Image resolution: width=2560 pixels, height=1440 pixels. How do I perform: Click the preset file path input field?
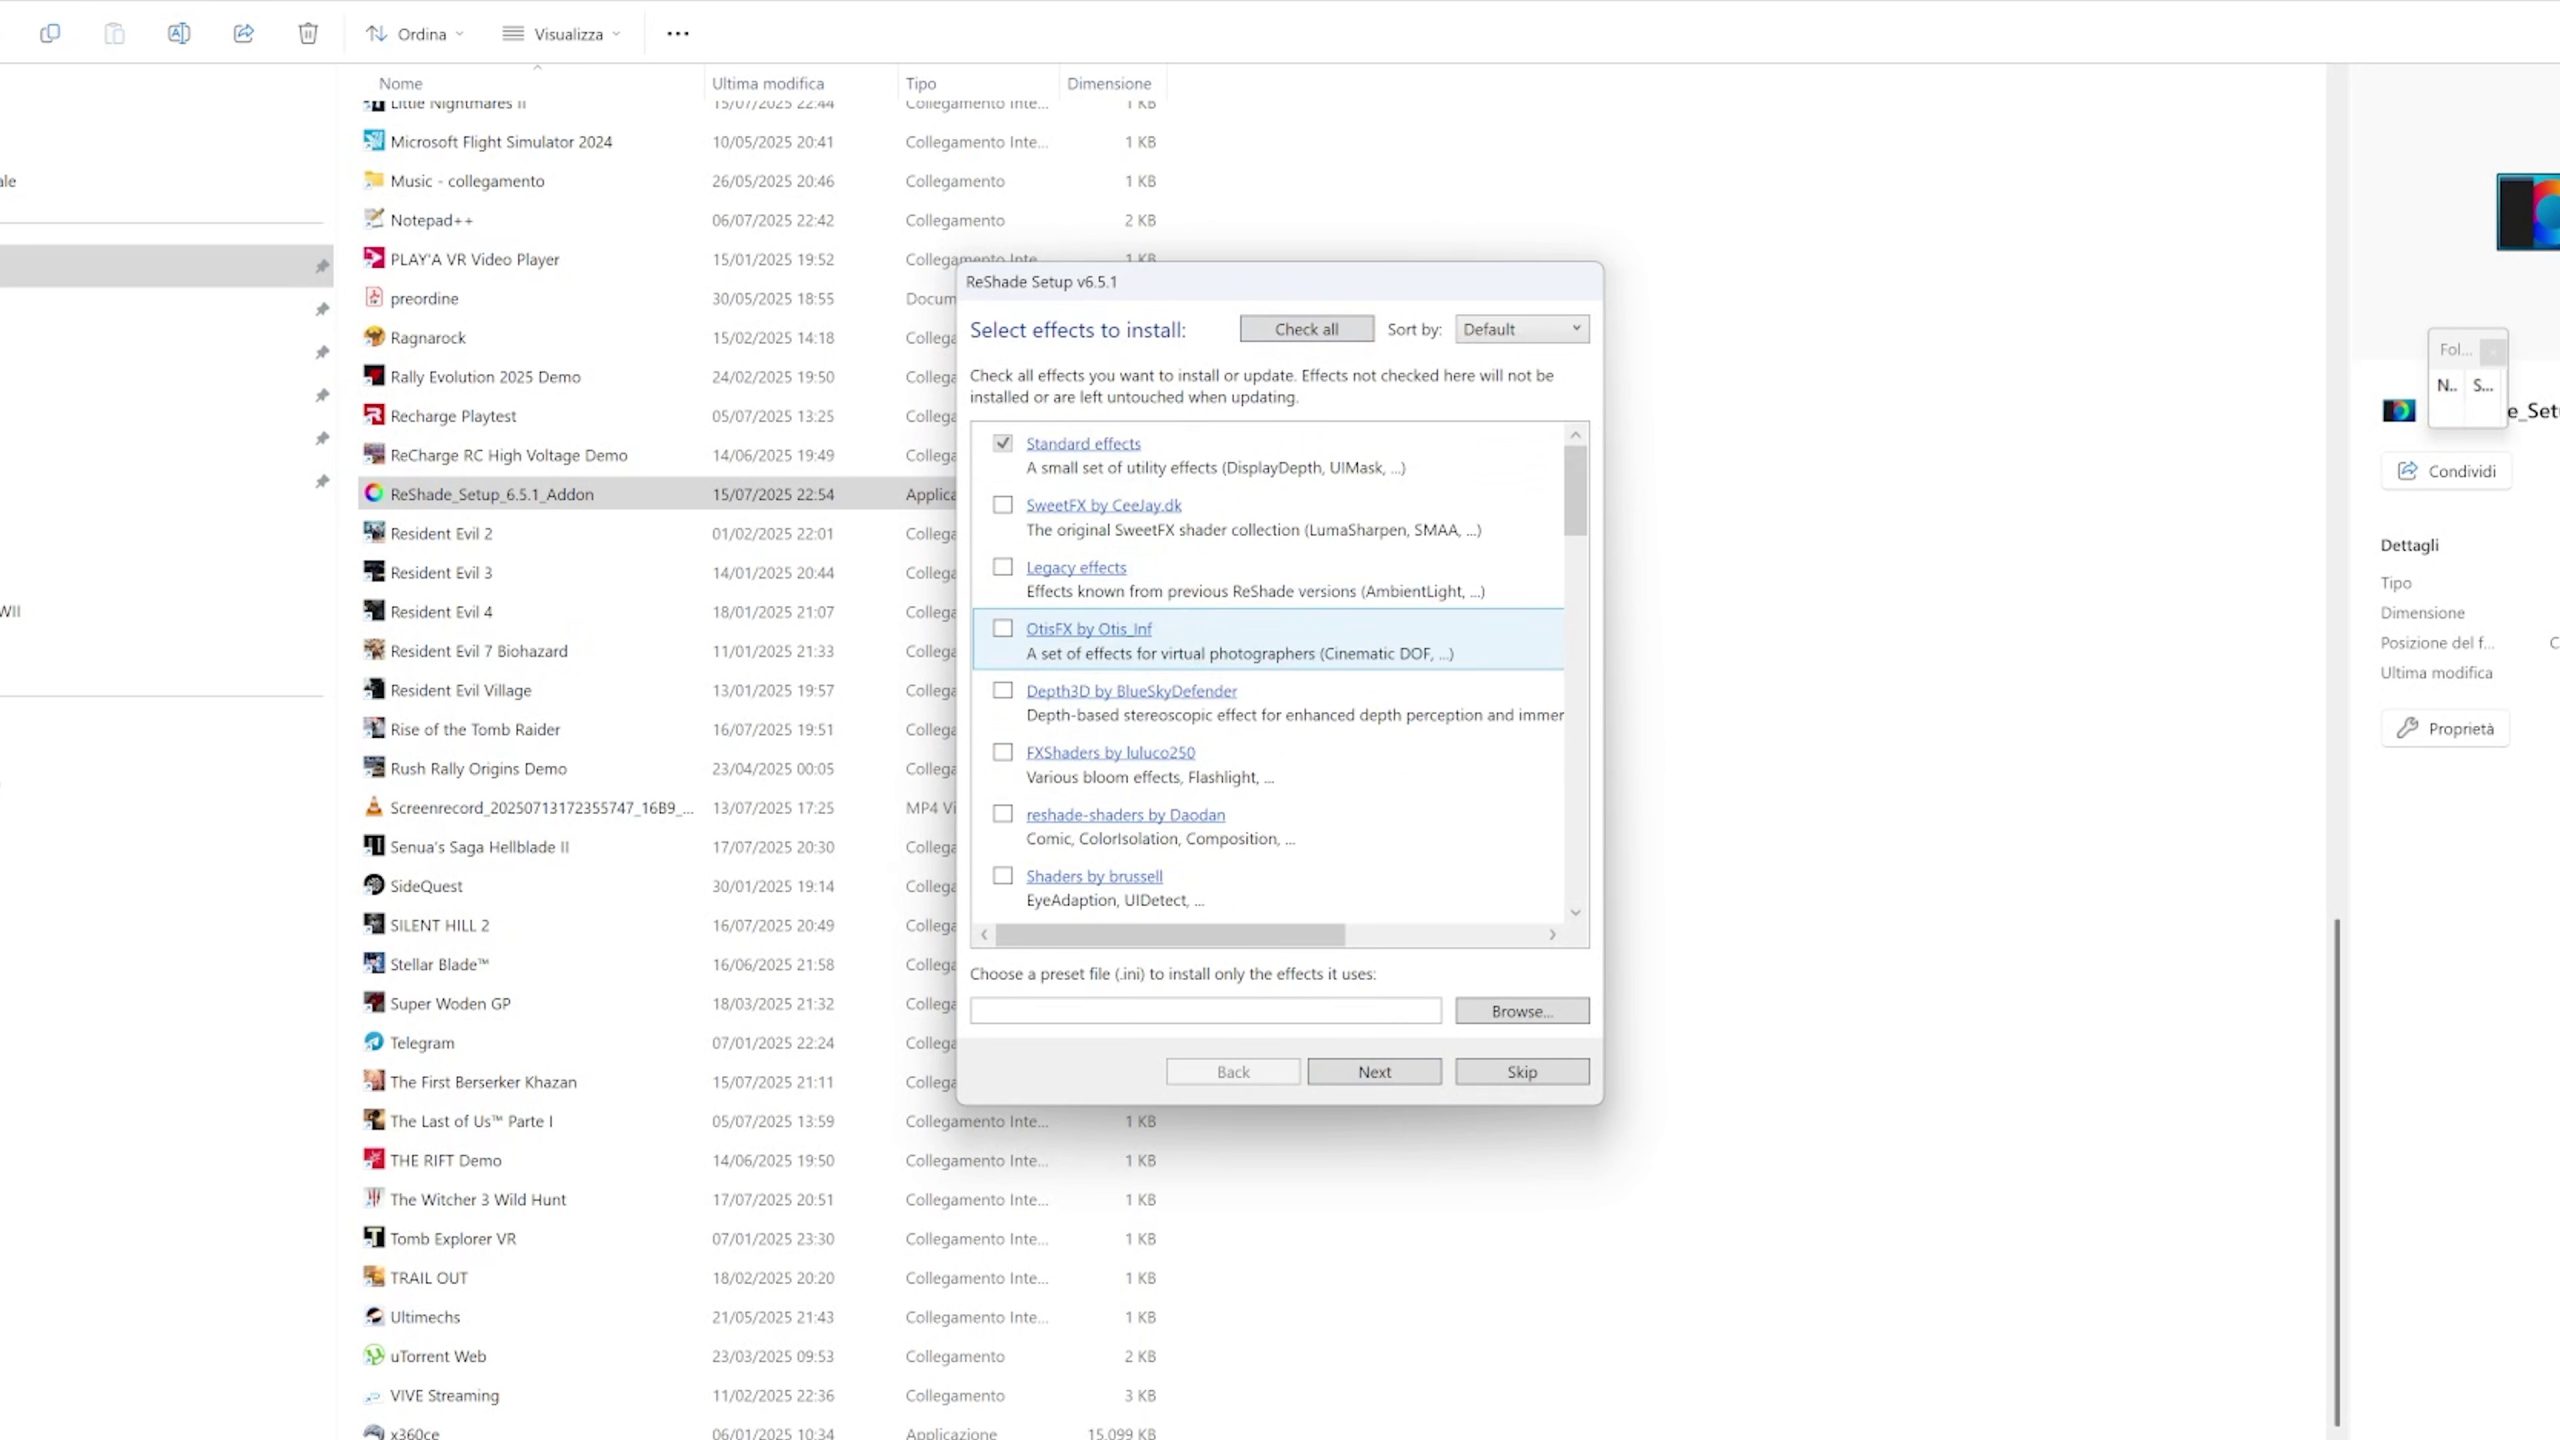(1205, 1011)
